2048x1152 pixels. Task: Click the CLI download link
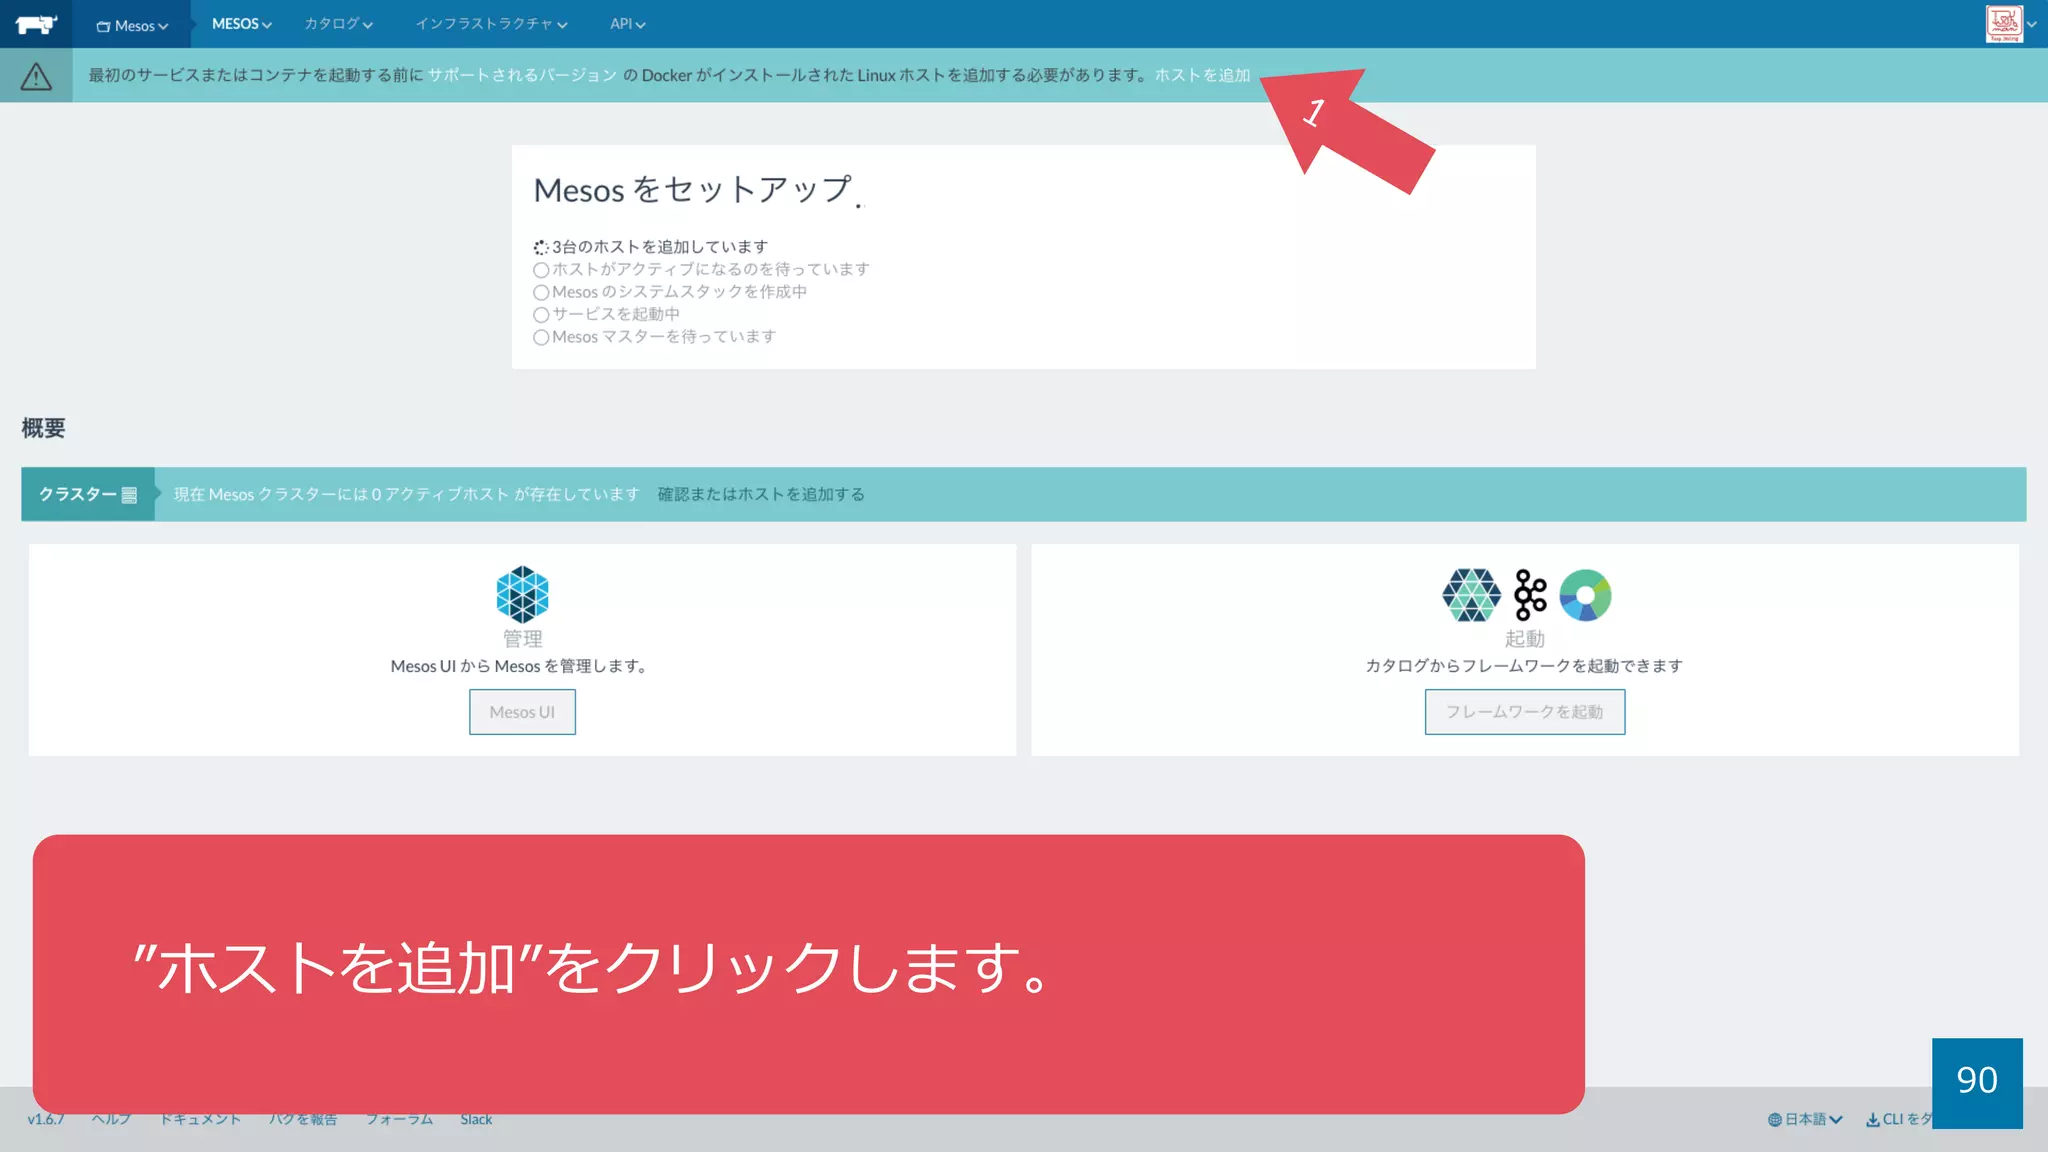1899,1119
